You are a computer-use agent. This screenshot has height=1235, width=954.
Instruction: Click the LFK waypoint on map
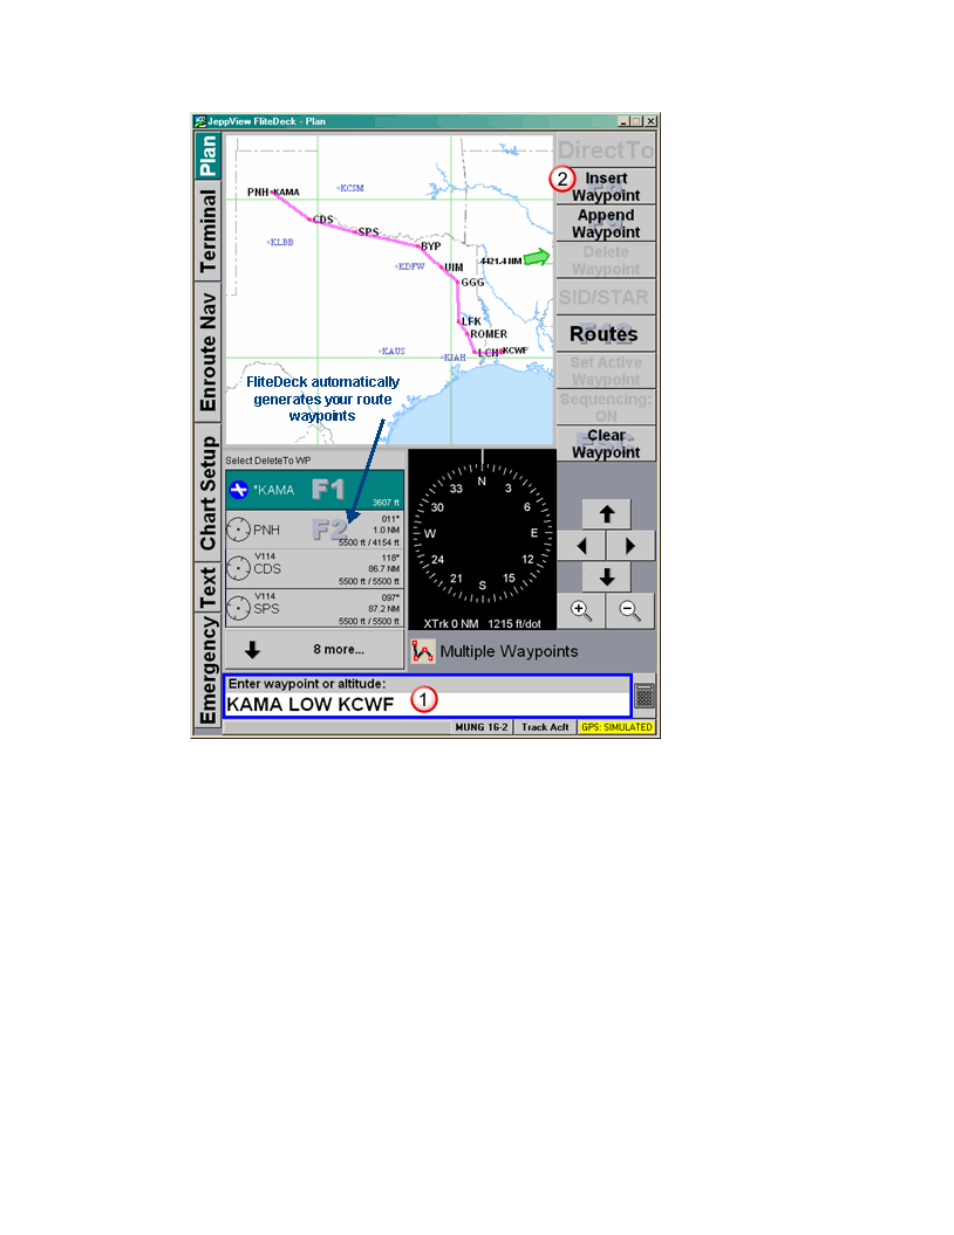click(470, 322)
